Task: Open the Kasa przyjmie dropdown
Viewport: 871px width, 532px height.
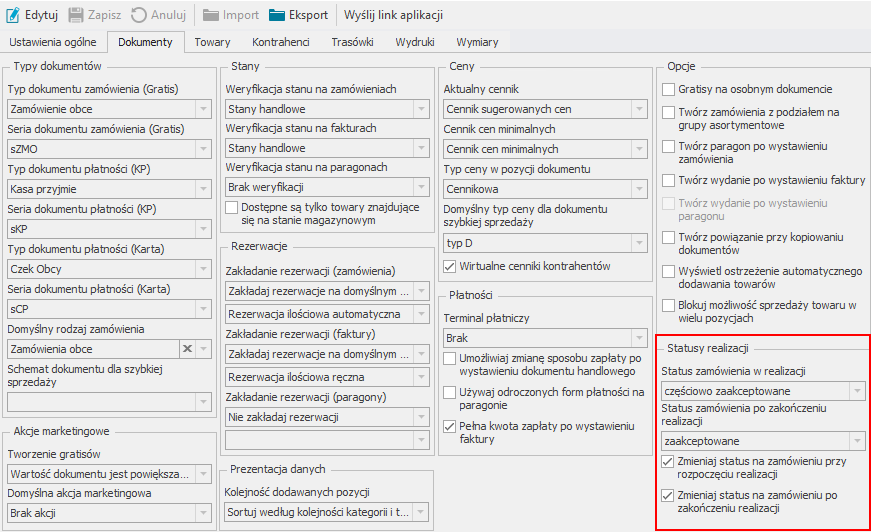Action: (x=203, y=189)
